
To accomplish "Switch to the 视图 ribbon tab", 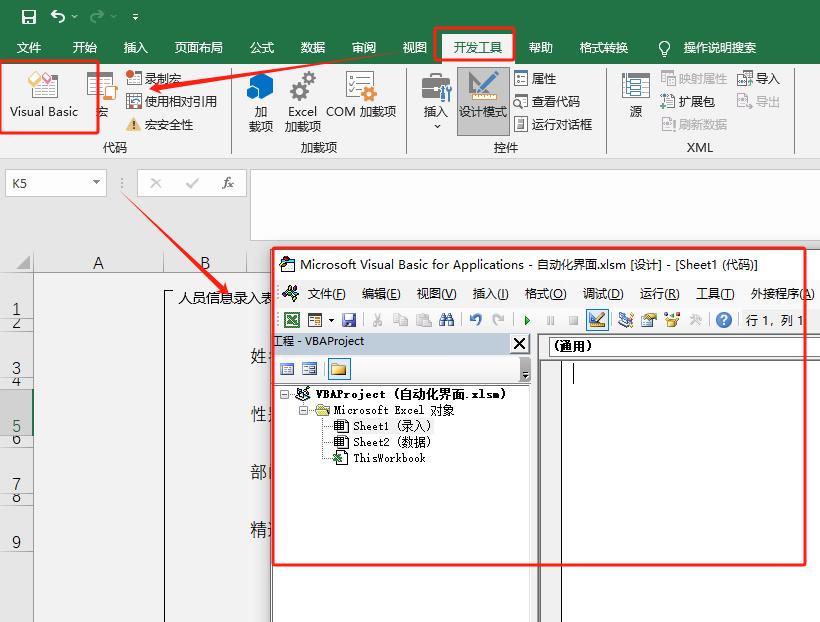I will coord(415,48).
